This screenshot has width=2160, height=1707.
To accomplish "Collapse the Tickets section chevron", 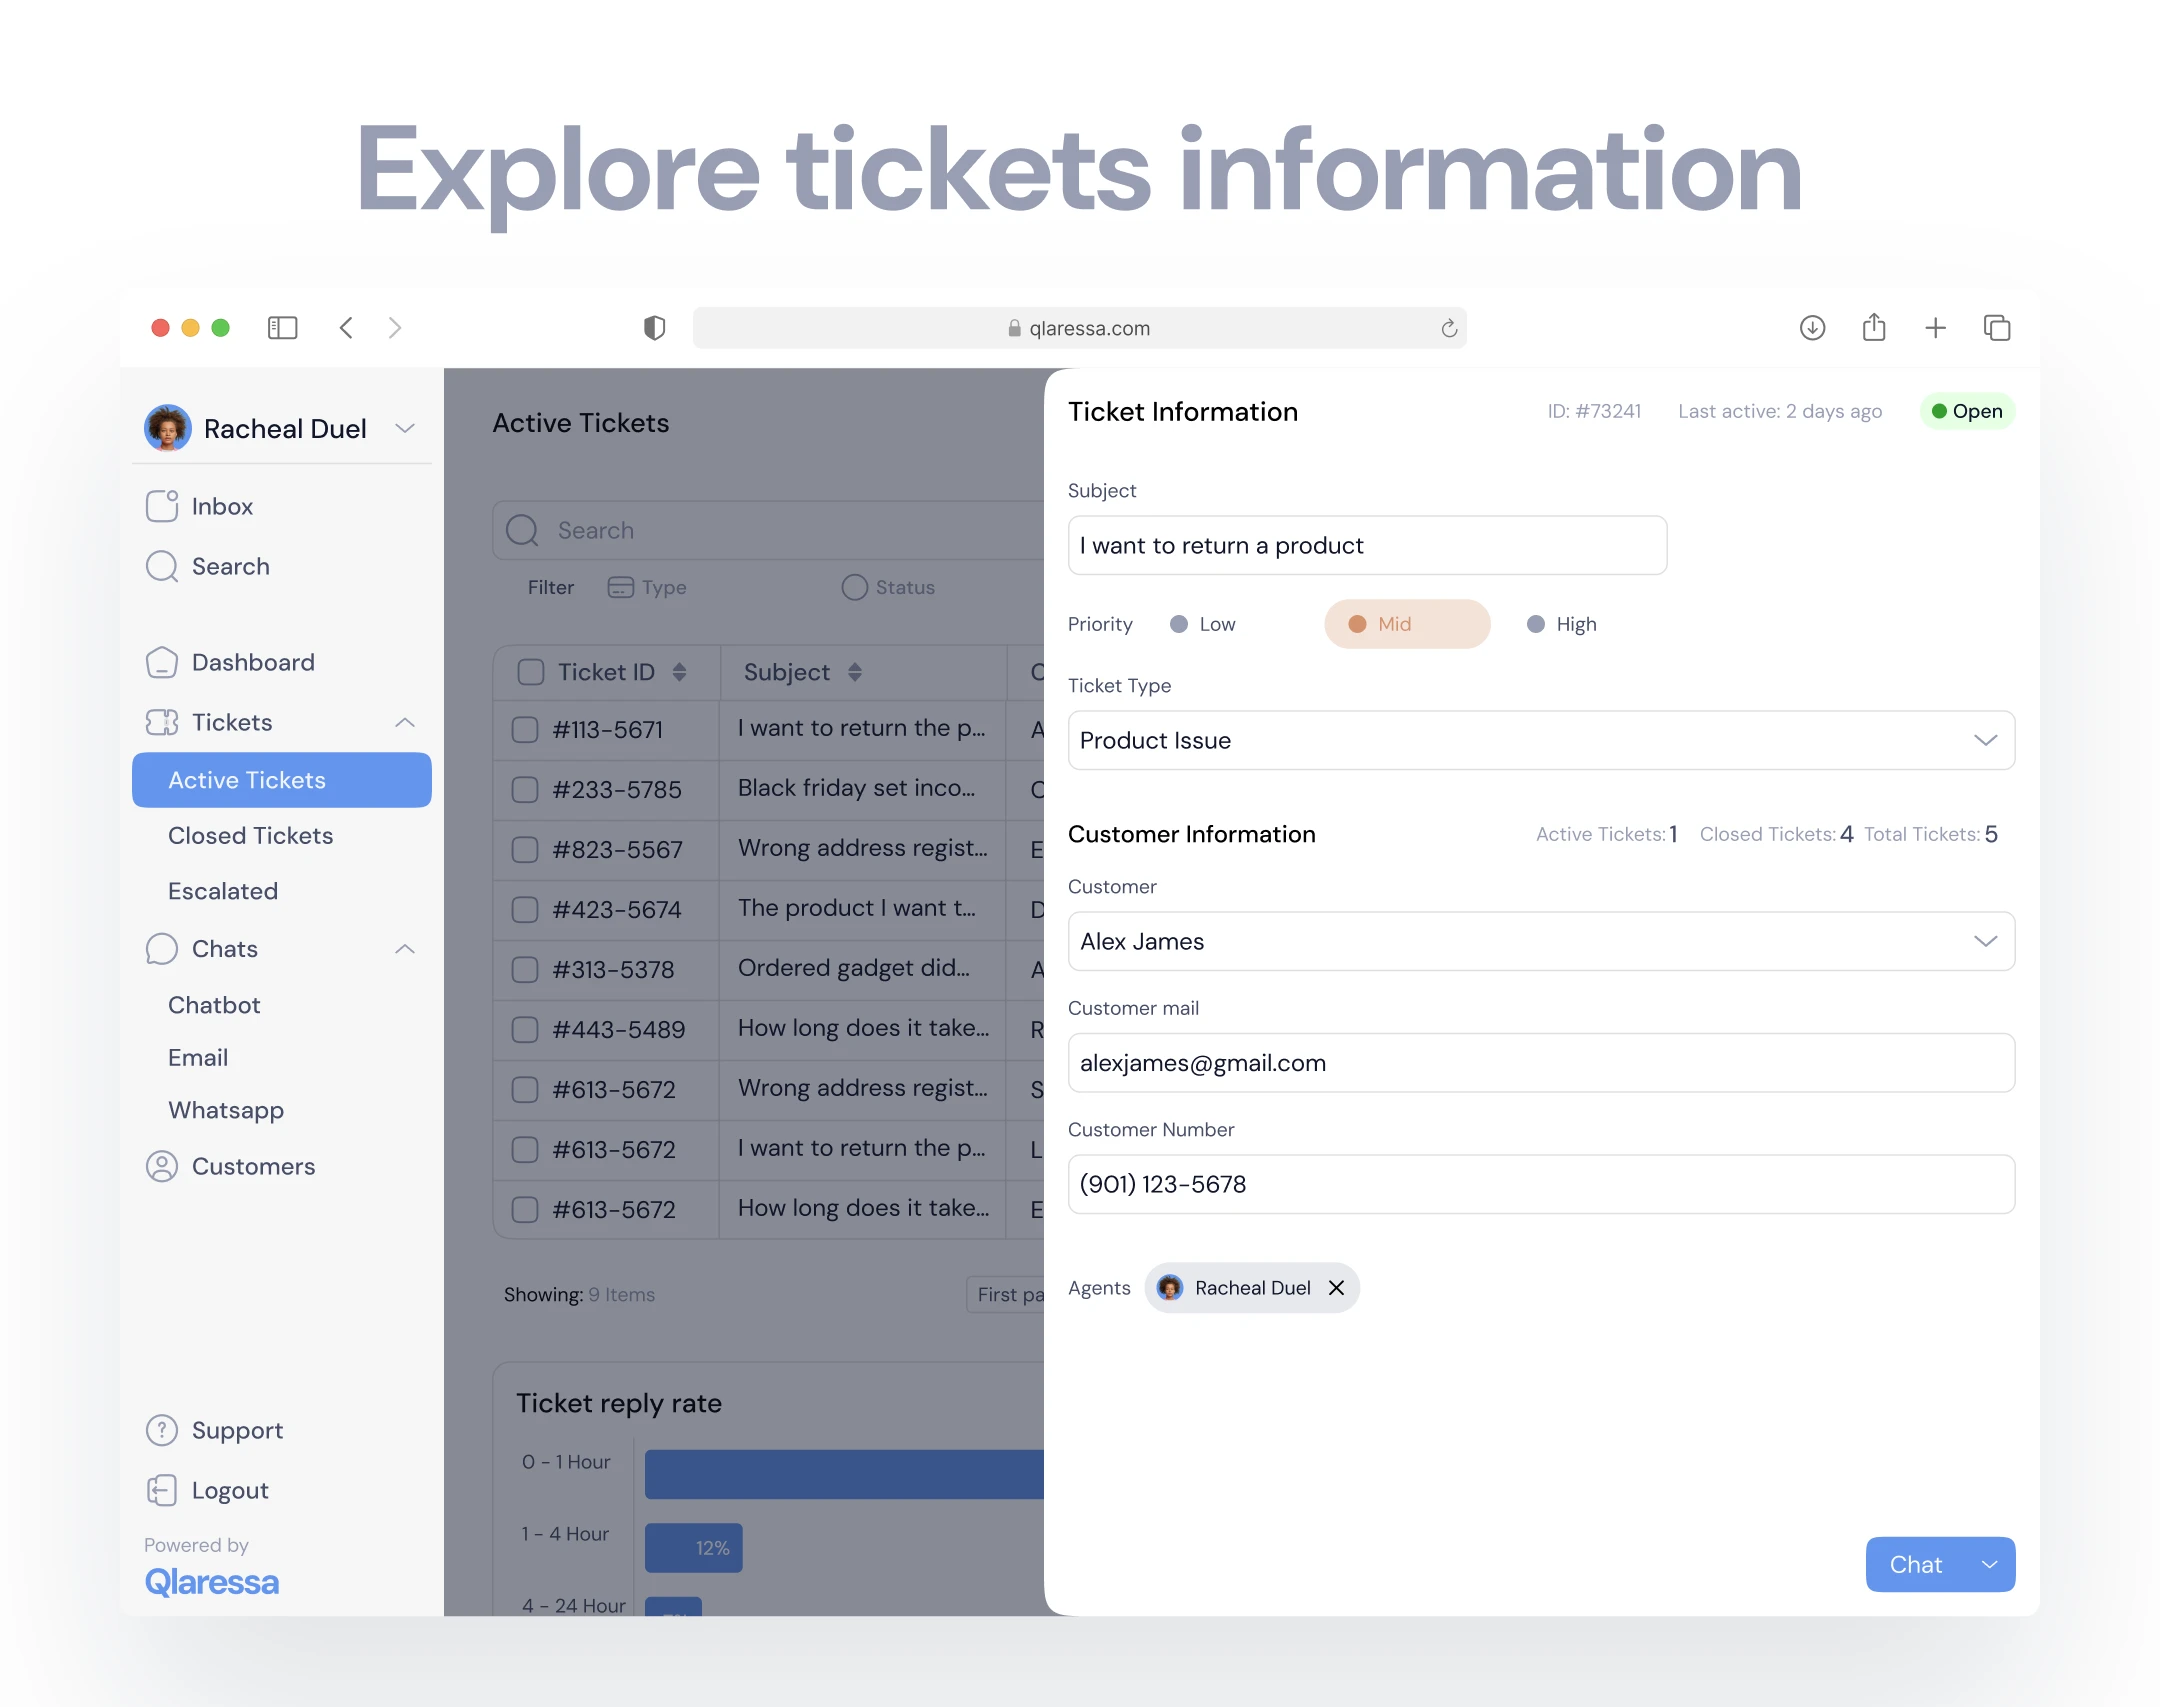I will pos(405,722).
